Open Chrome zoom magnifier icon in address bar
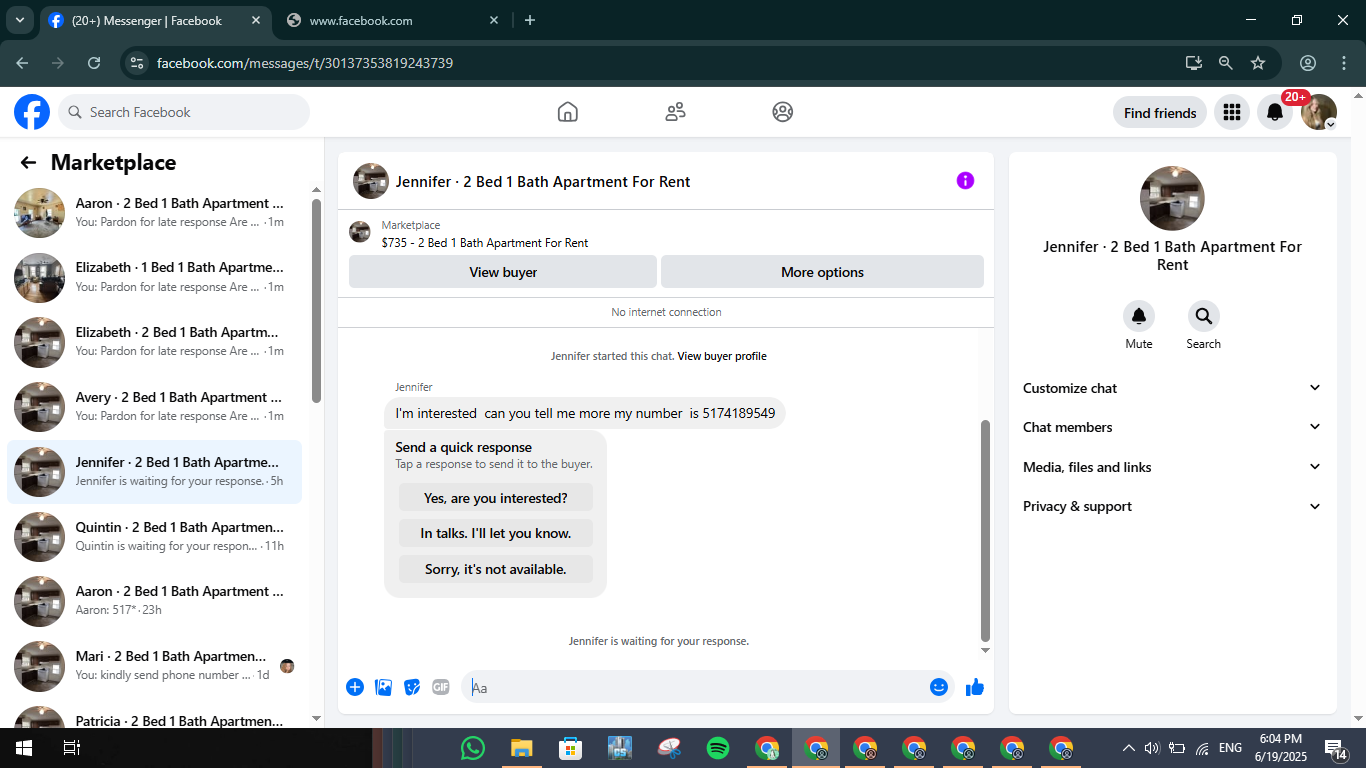 pyautogui.click(x=1226, y=63)
